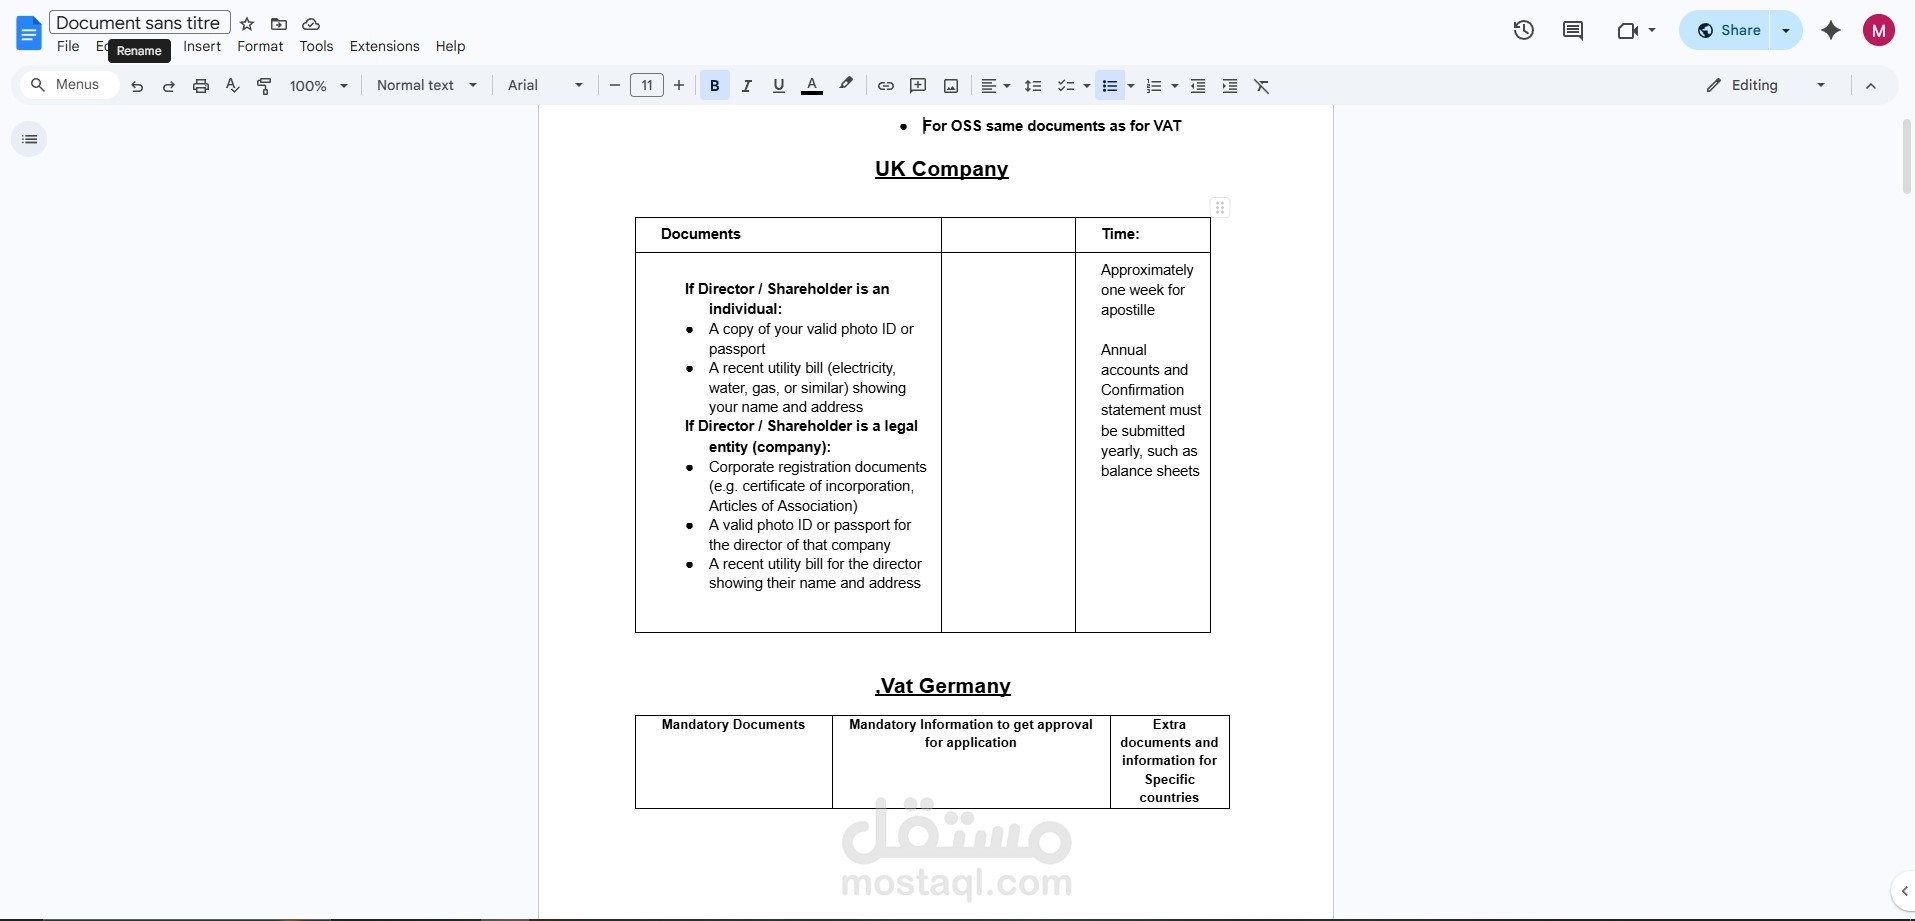Insert a link

[885, 86]
